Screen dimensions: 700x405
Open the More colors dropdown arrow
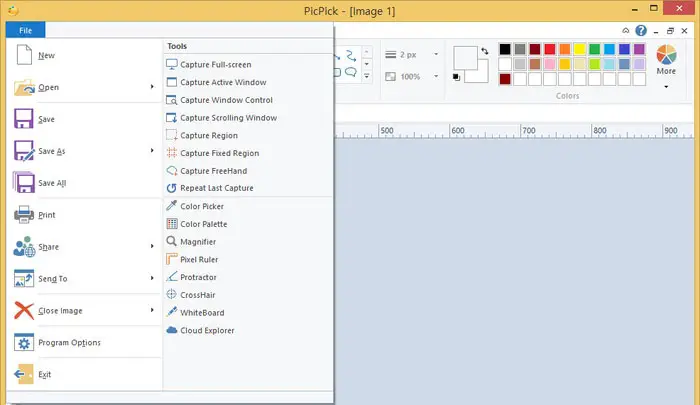pos(666,87)
